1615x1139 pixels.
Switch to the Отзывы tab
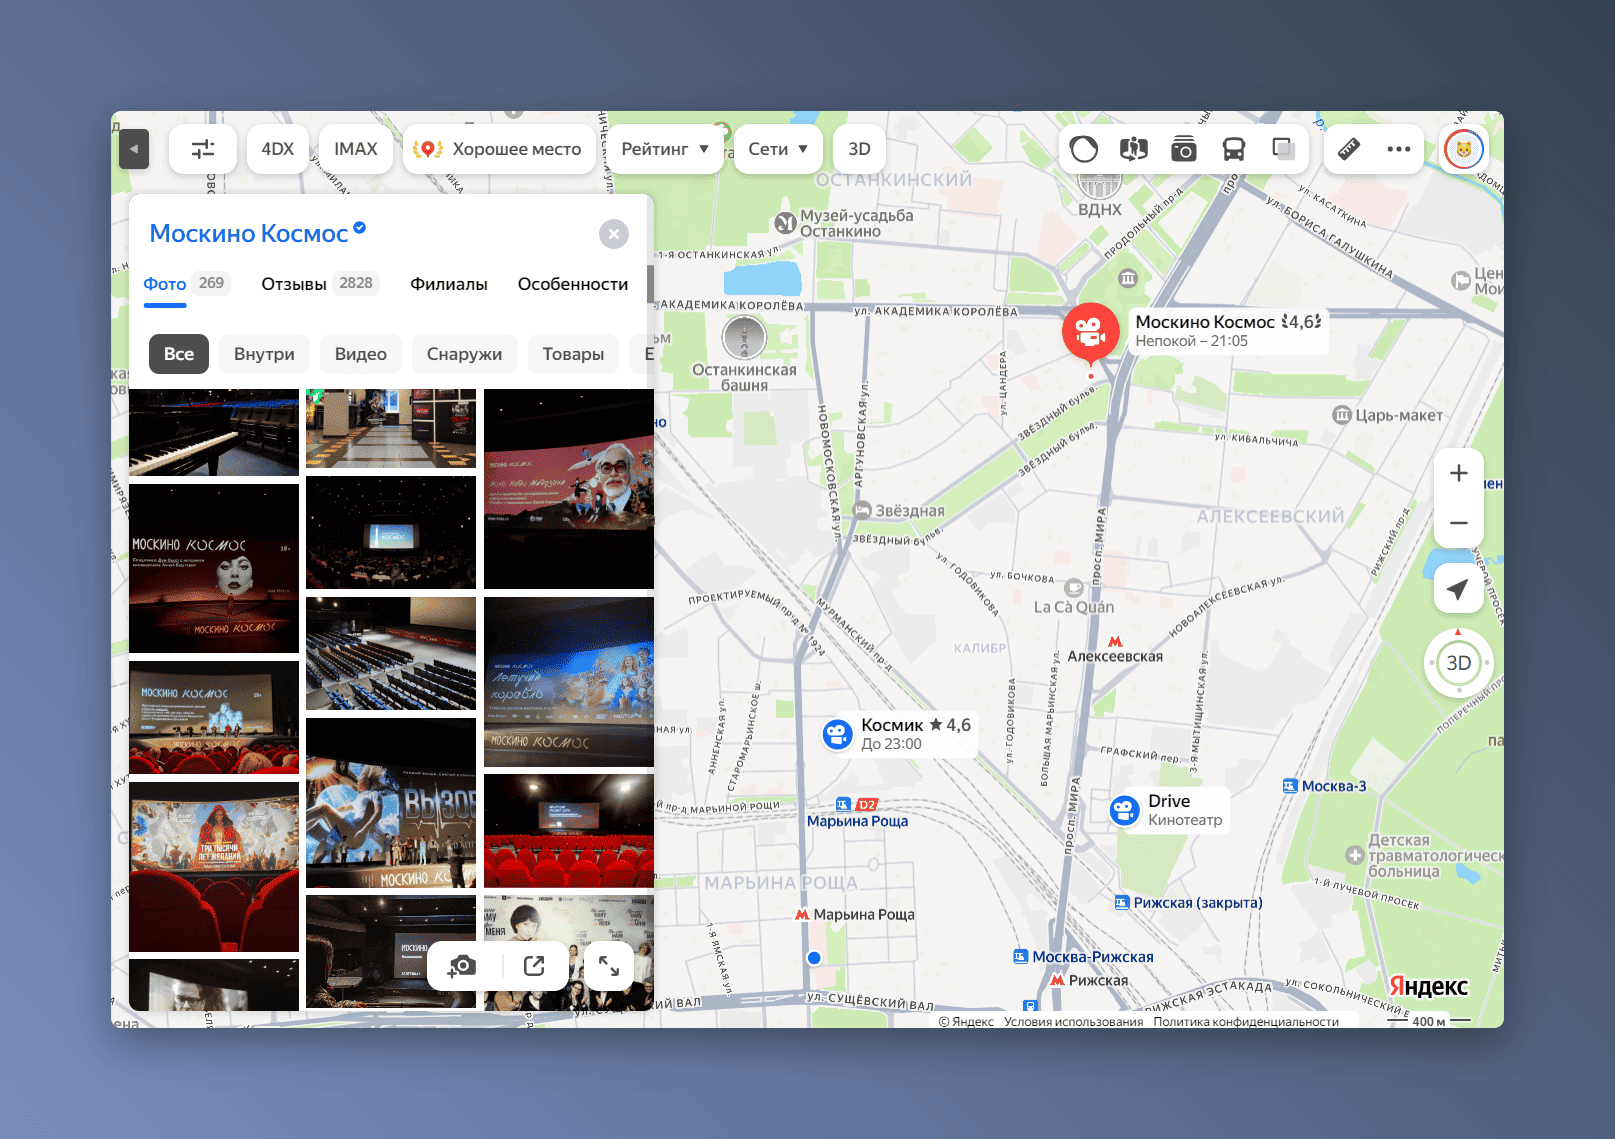[x=320, y=284]
